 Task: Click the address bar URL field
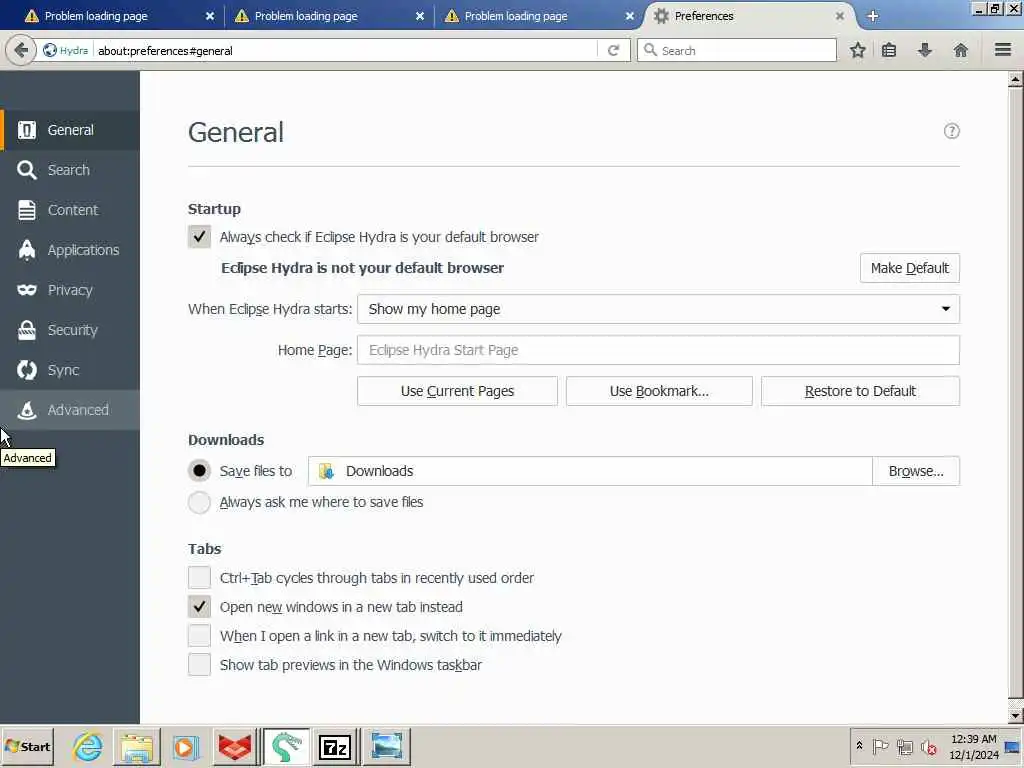346,50
